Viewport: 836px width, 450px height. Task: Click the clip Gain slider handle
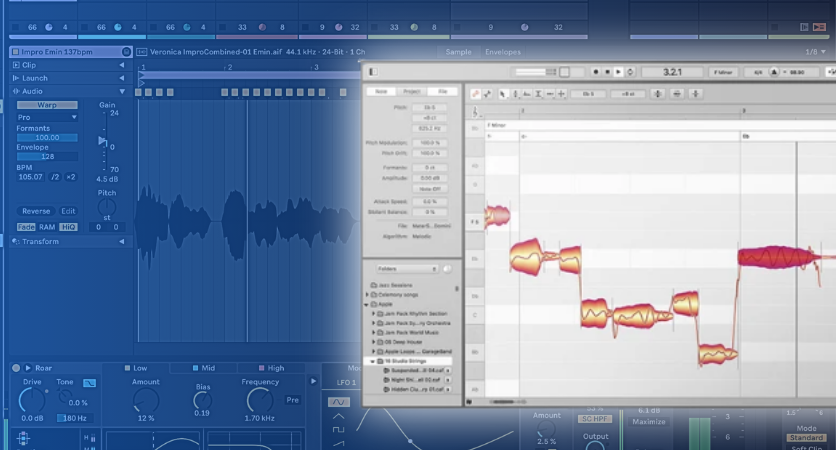click(101, 141)
